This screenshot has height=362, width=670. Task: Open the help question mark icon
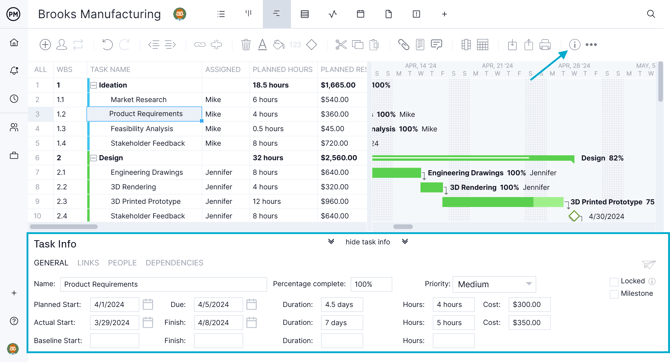click(14, 321)
